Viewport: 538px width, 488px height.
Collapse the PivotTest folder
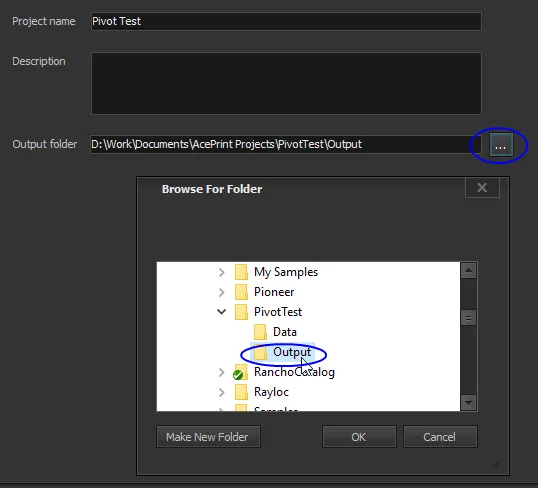(x=222, y=312)
